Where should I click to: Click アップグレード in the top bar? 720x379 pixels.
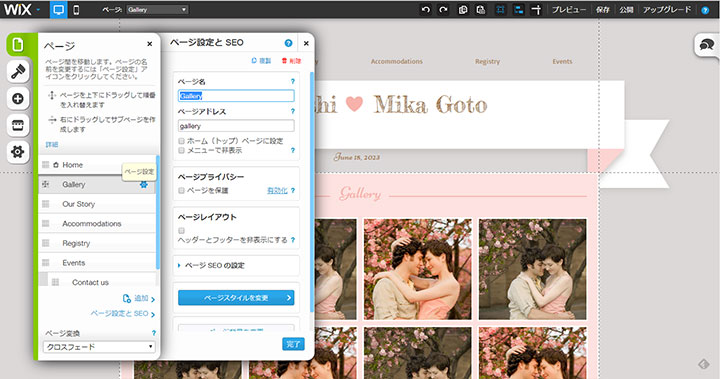pyautogui.click(x=667, y=10)
